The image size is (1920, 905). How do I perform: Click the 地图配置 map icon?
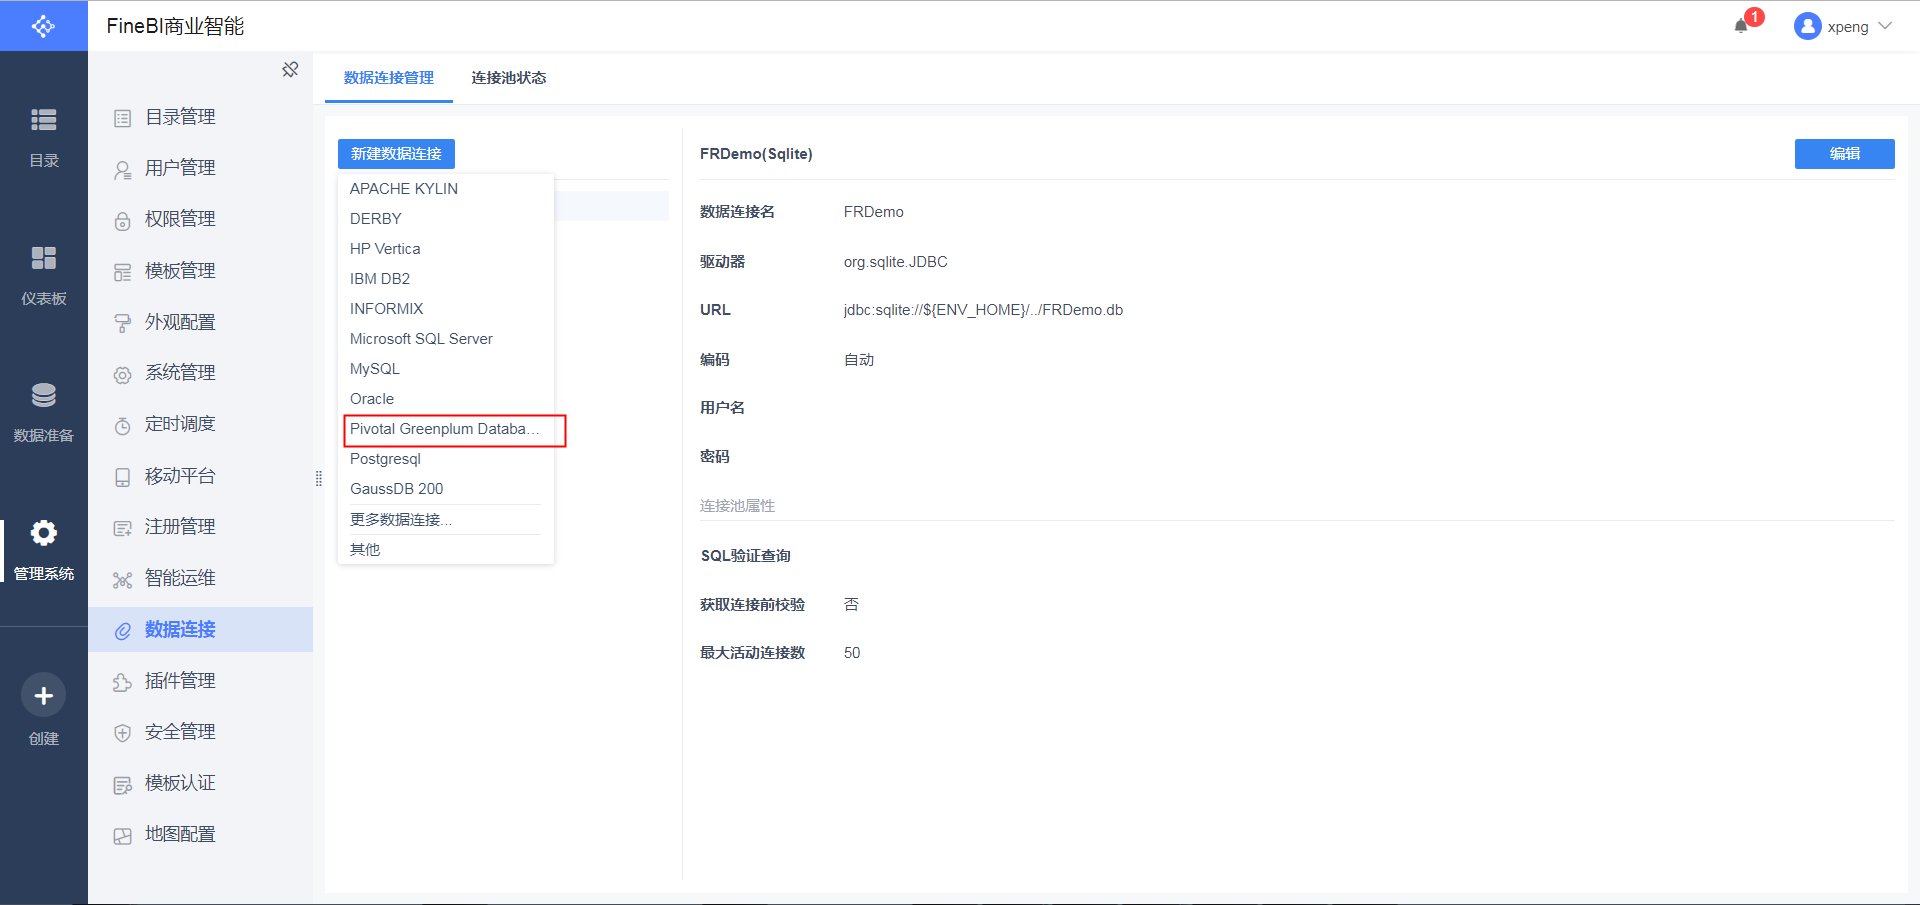tap(122, 836)
